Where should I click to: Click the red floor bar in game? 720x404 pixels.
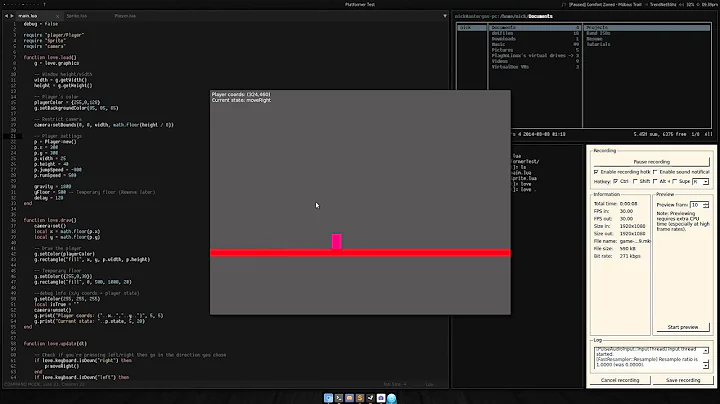pyautogui.click(x=360, y=253)
